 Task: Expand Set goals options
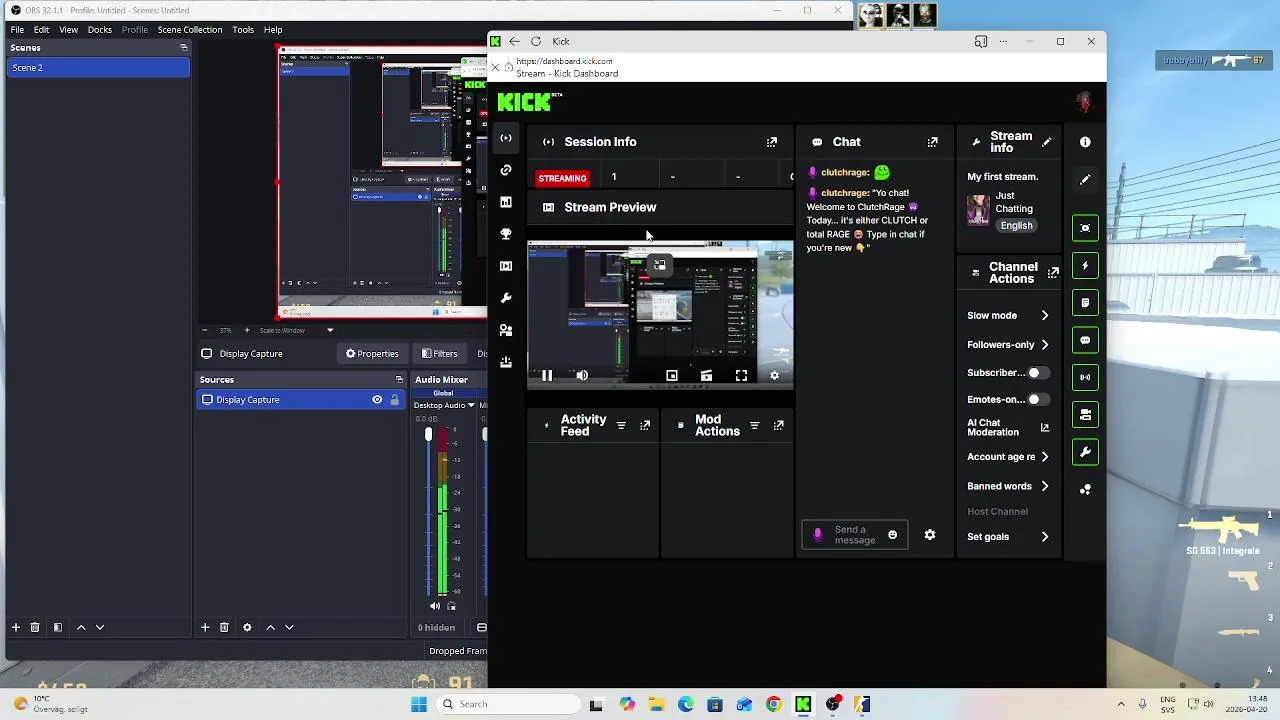1045,537
